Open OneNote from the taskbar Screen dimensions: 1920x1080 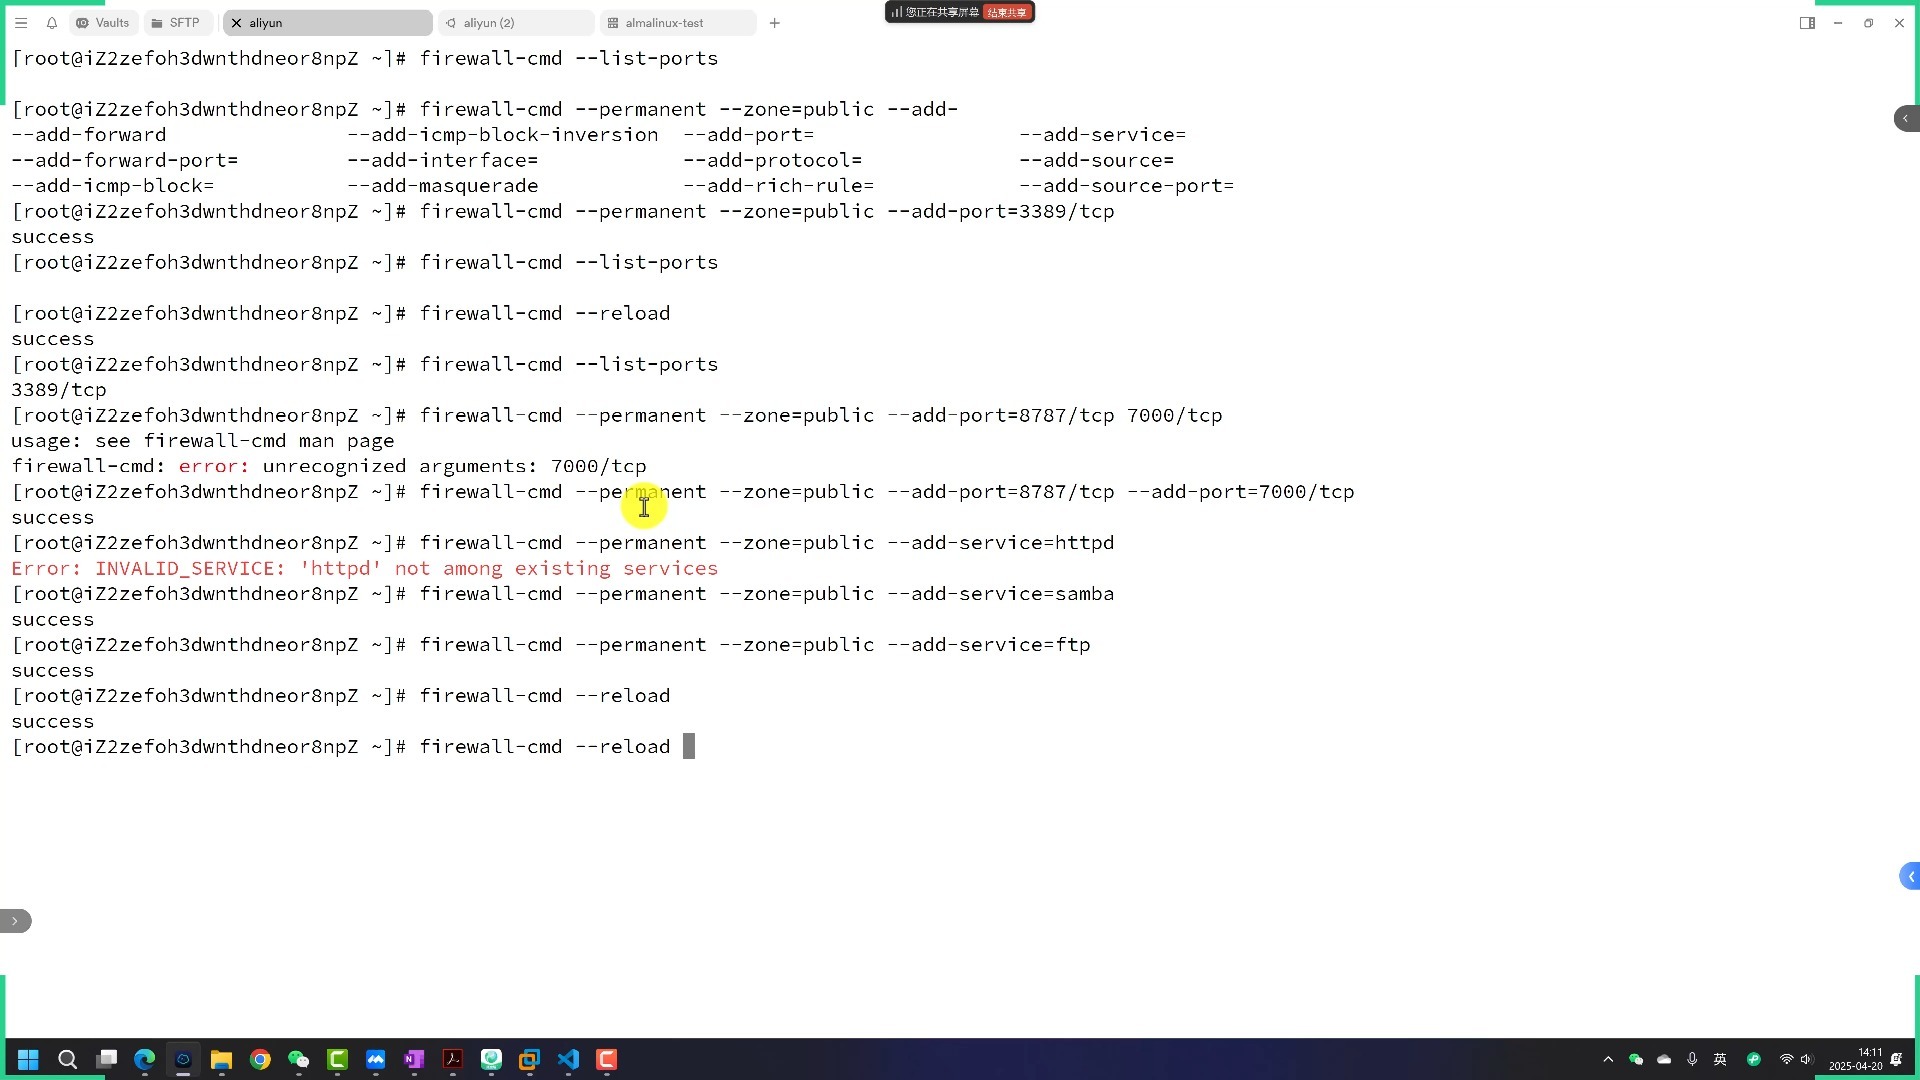pos(413,1059)
